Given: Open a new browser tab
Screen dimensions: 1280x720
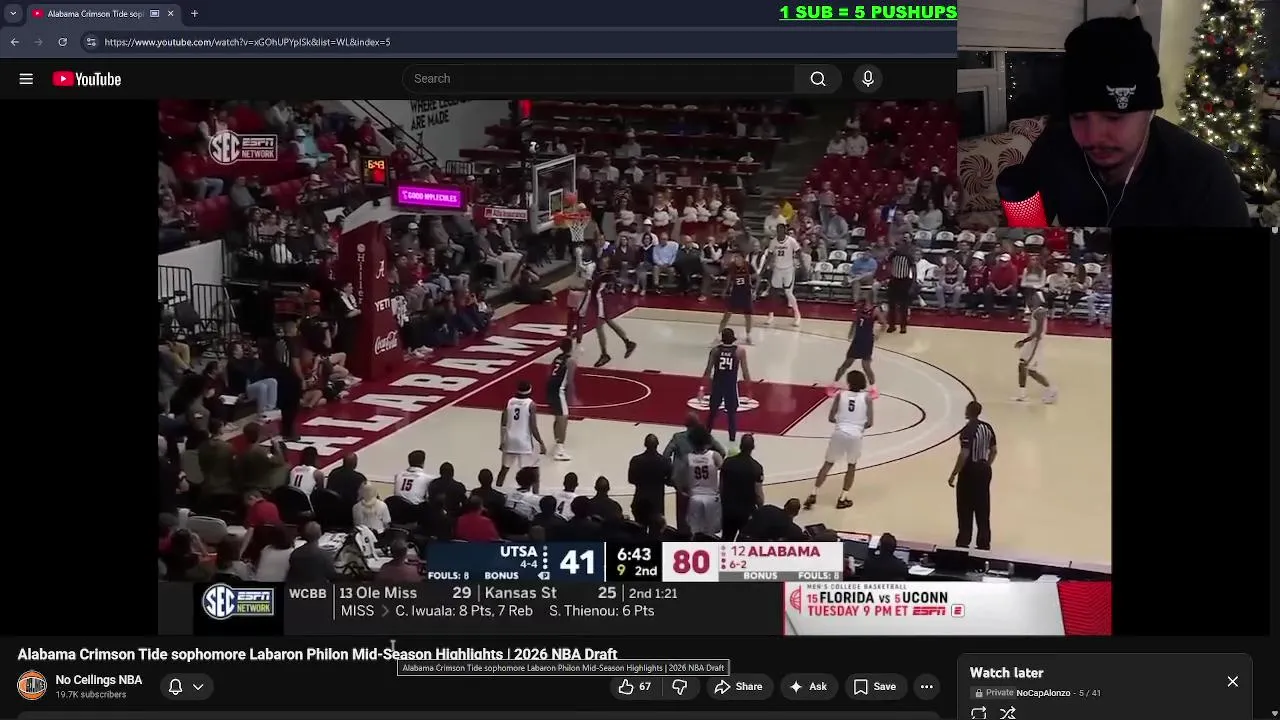Looking at the screenshot, I should 194,13.
